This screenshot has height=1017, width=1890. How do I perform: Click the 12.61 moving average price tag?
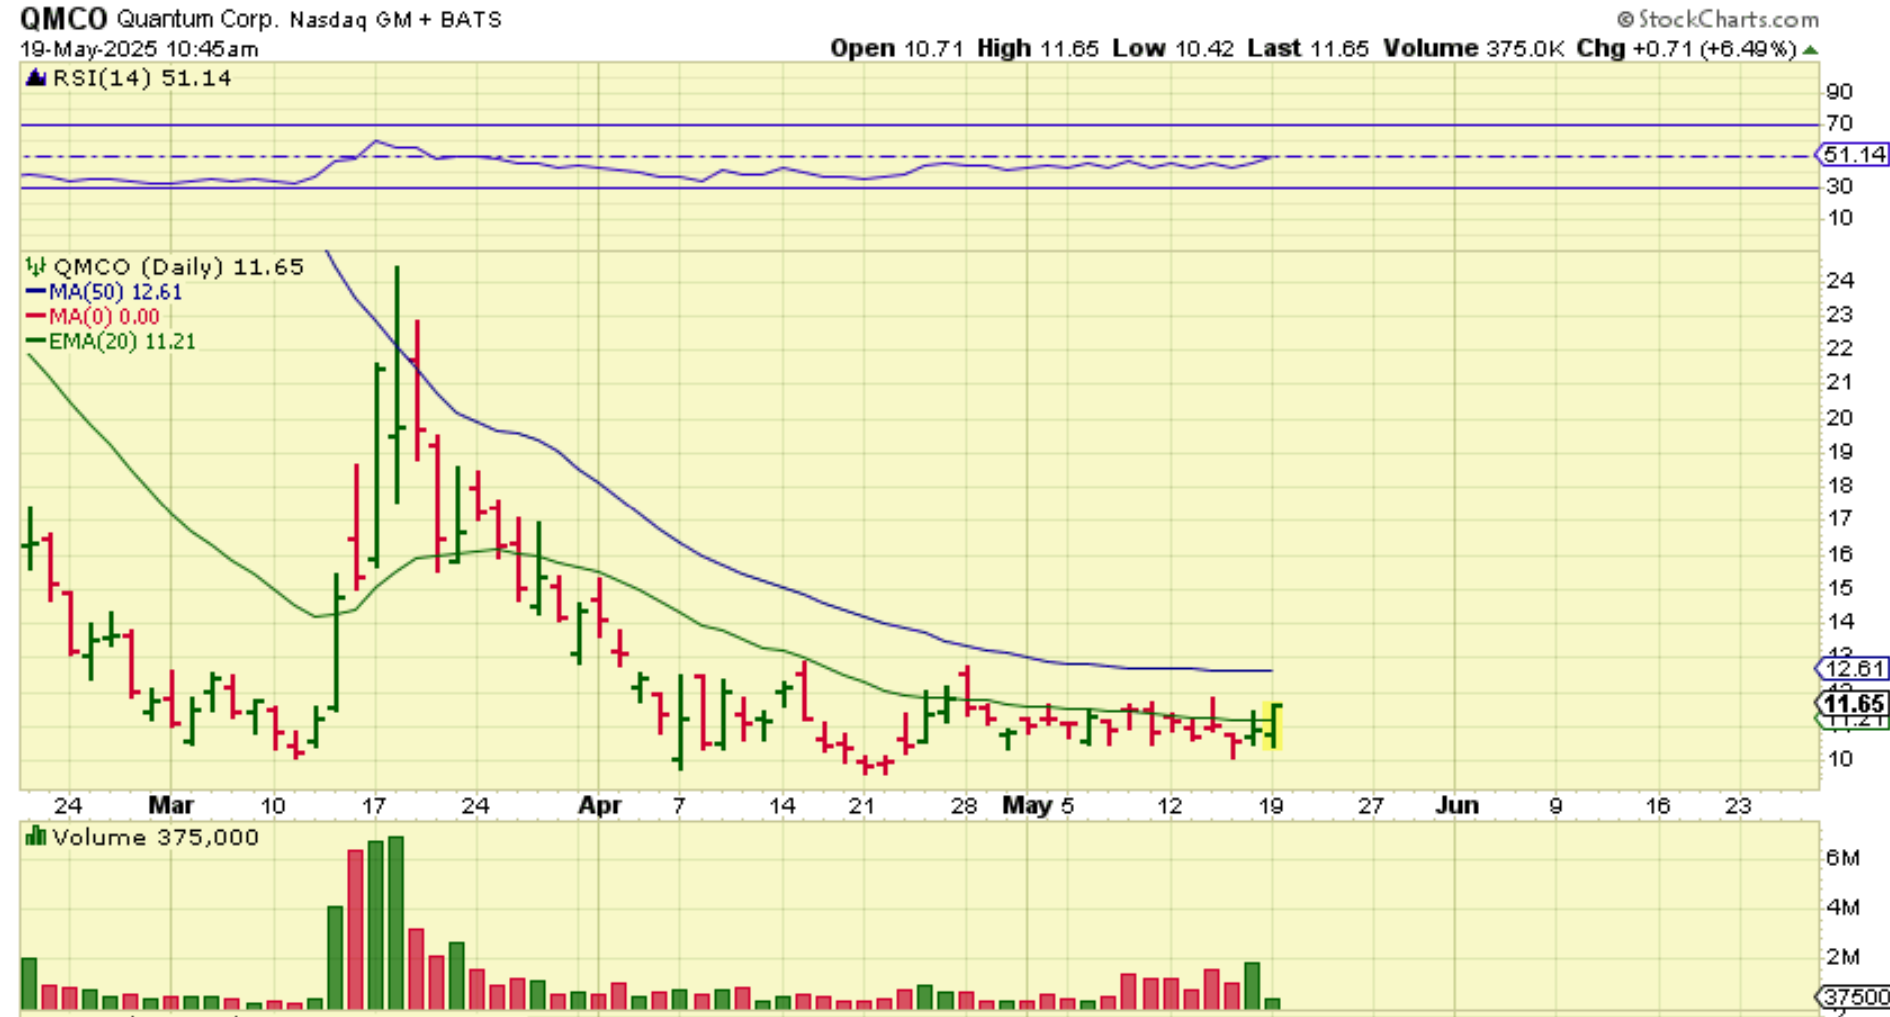pos(1853,669)
